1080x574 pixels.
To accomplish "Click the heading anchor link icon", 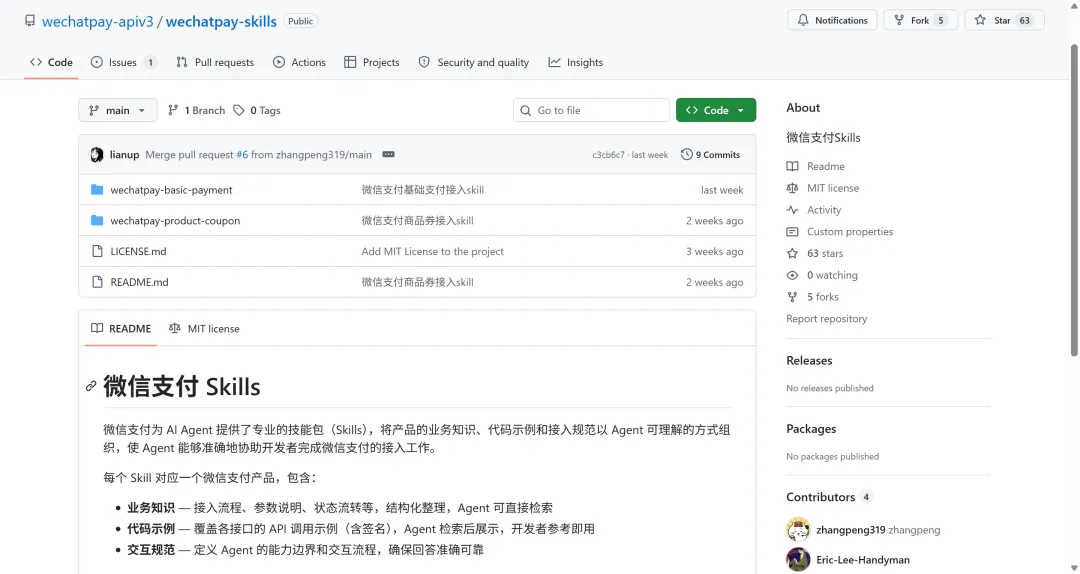I will [x=91, y=386].
